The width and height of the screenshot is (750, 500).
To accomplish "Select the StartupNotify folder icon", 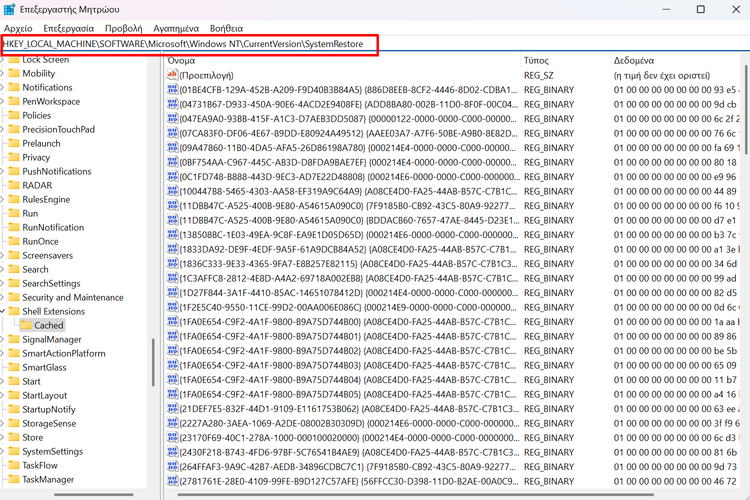I will [x=14, y=409].
